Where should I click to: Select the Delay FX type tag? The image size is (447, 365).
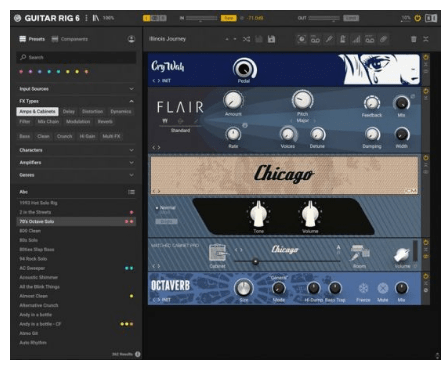[x=69, y=111]
